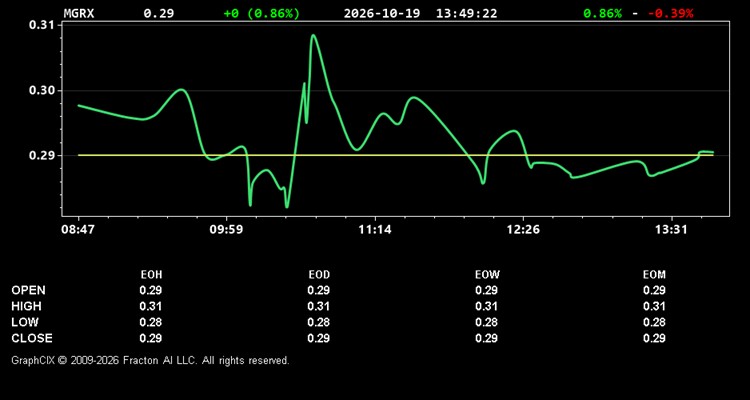Click the 12:26 time axis label
The width and height of the screenshot is (750, 400).
(523, 230)
